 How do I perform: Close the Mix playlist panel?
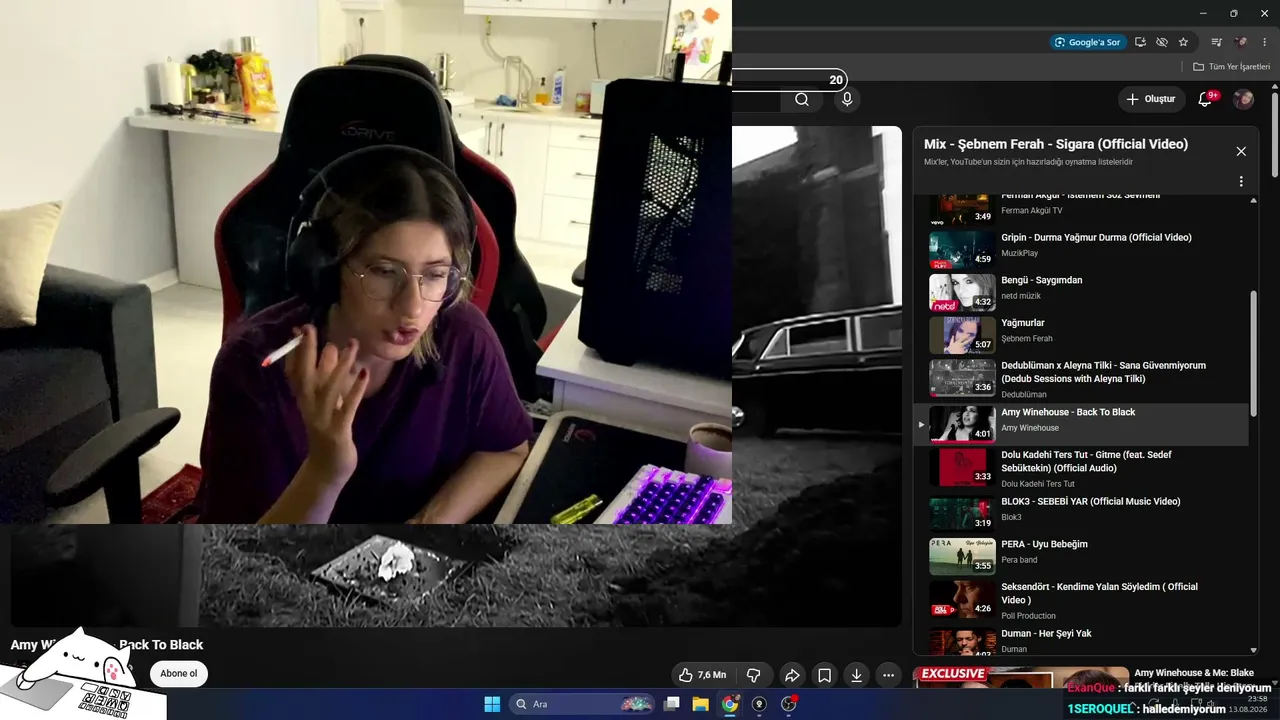[x=1241, y=151]
